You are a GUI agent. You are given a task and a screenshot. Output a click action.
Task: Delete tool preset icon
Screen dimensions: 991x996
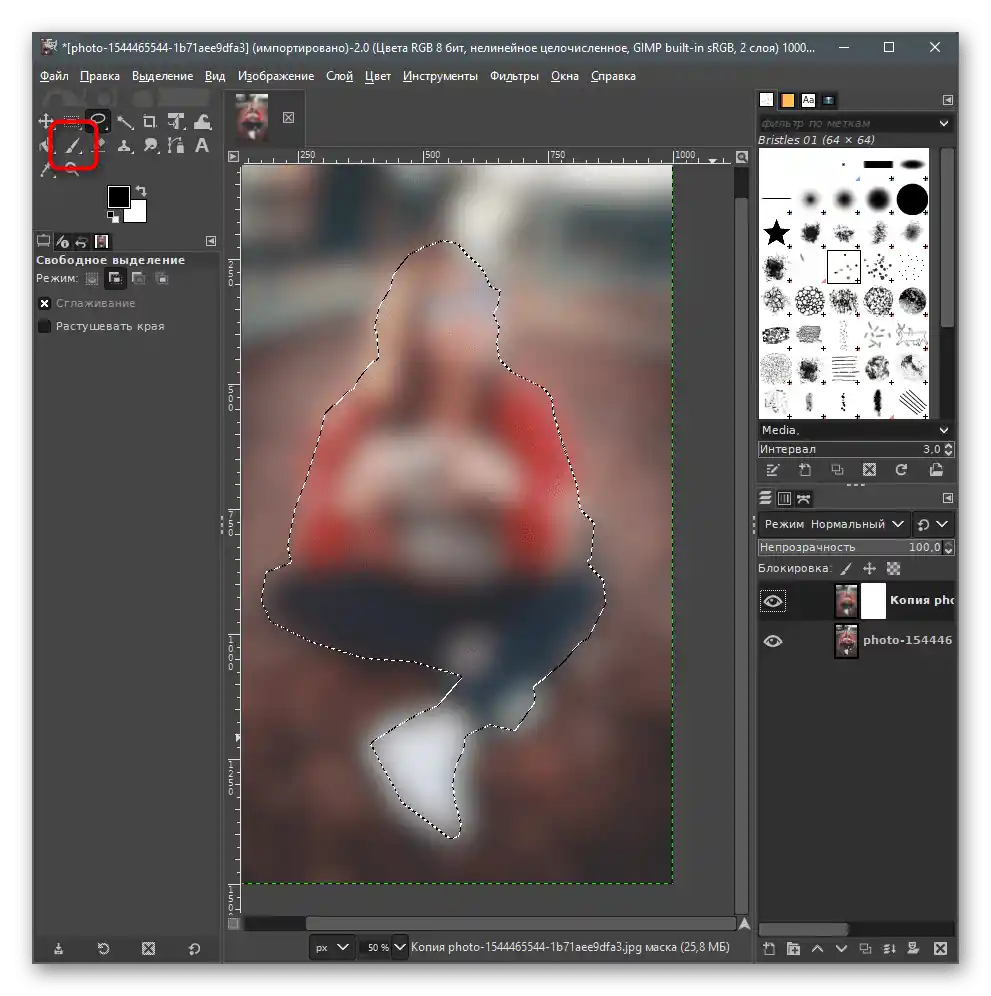point(149,948)
